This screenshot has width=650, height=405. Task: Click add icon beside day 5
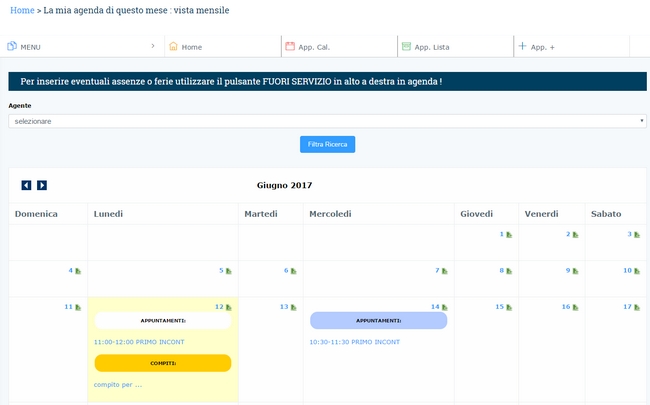point(228,271)
